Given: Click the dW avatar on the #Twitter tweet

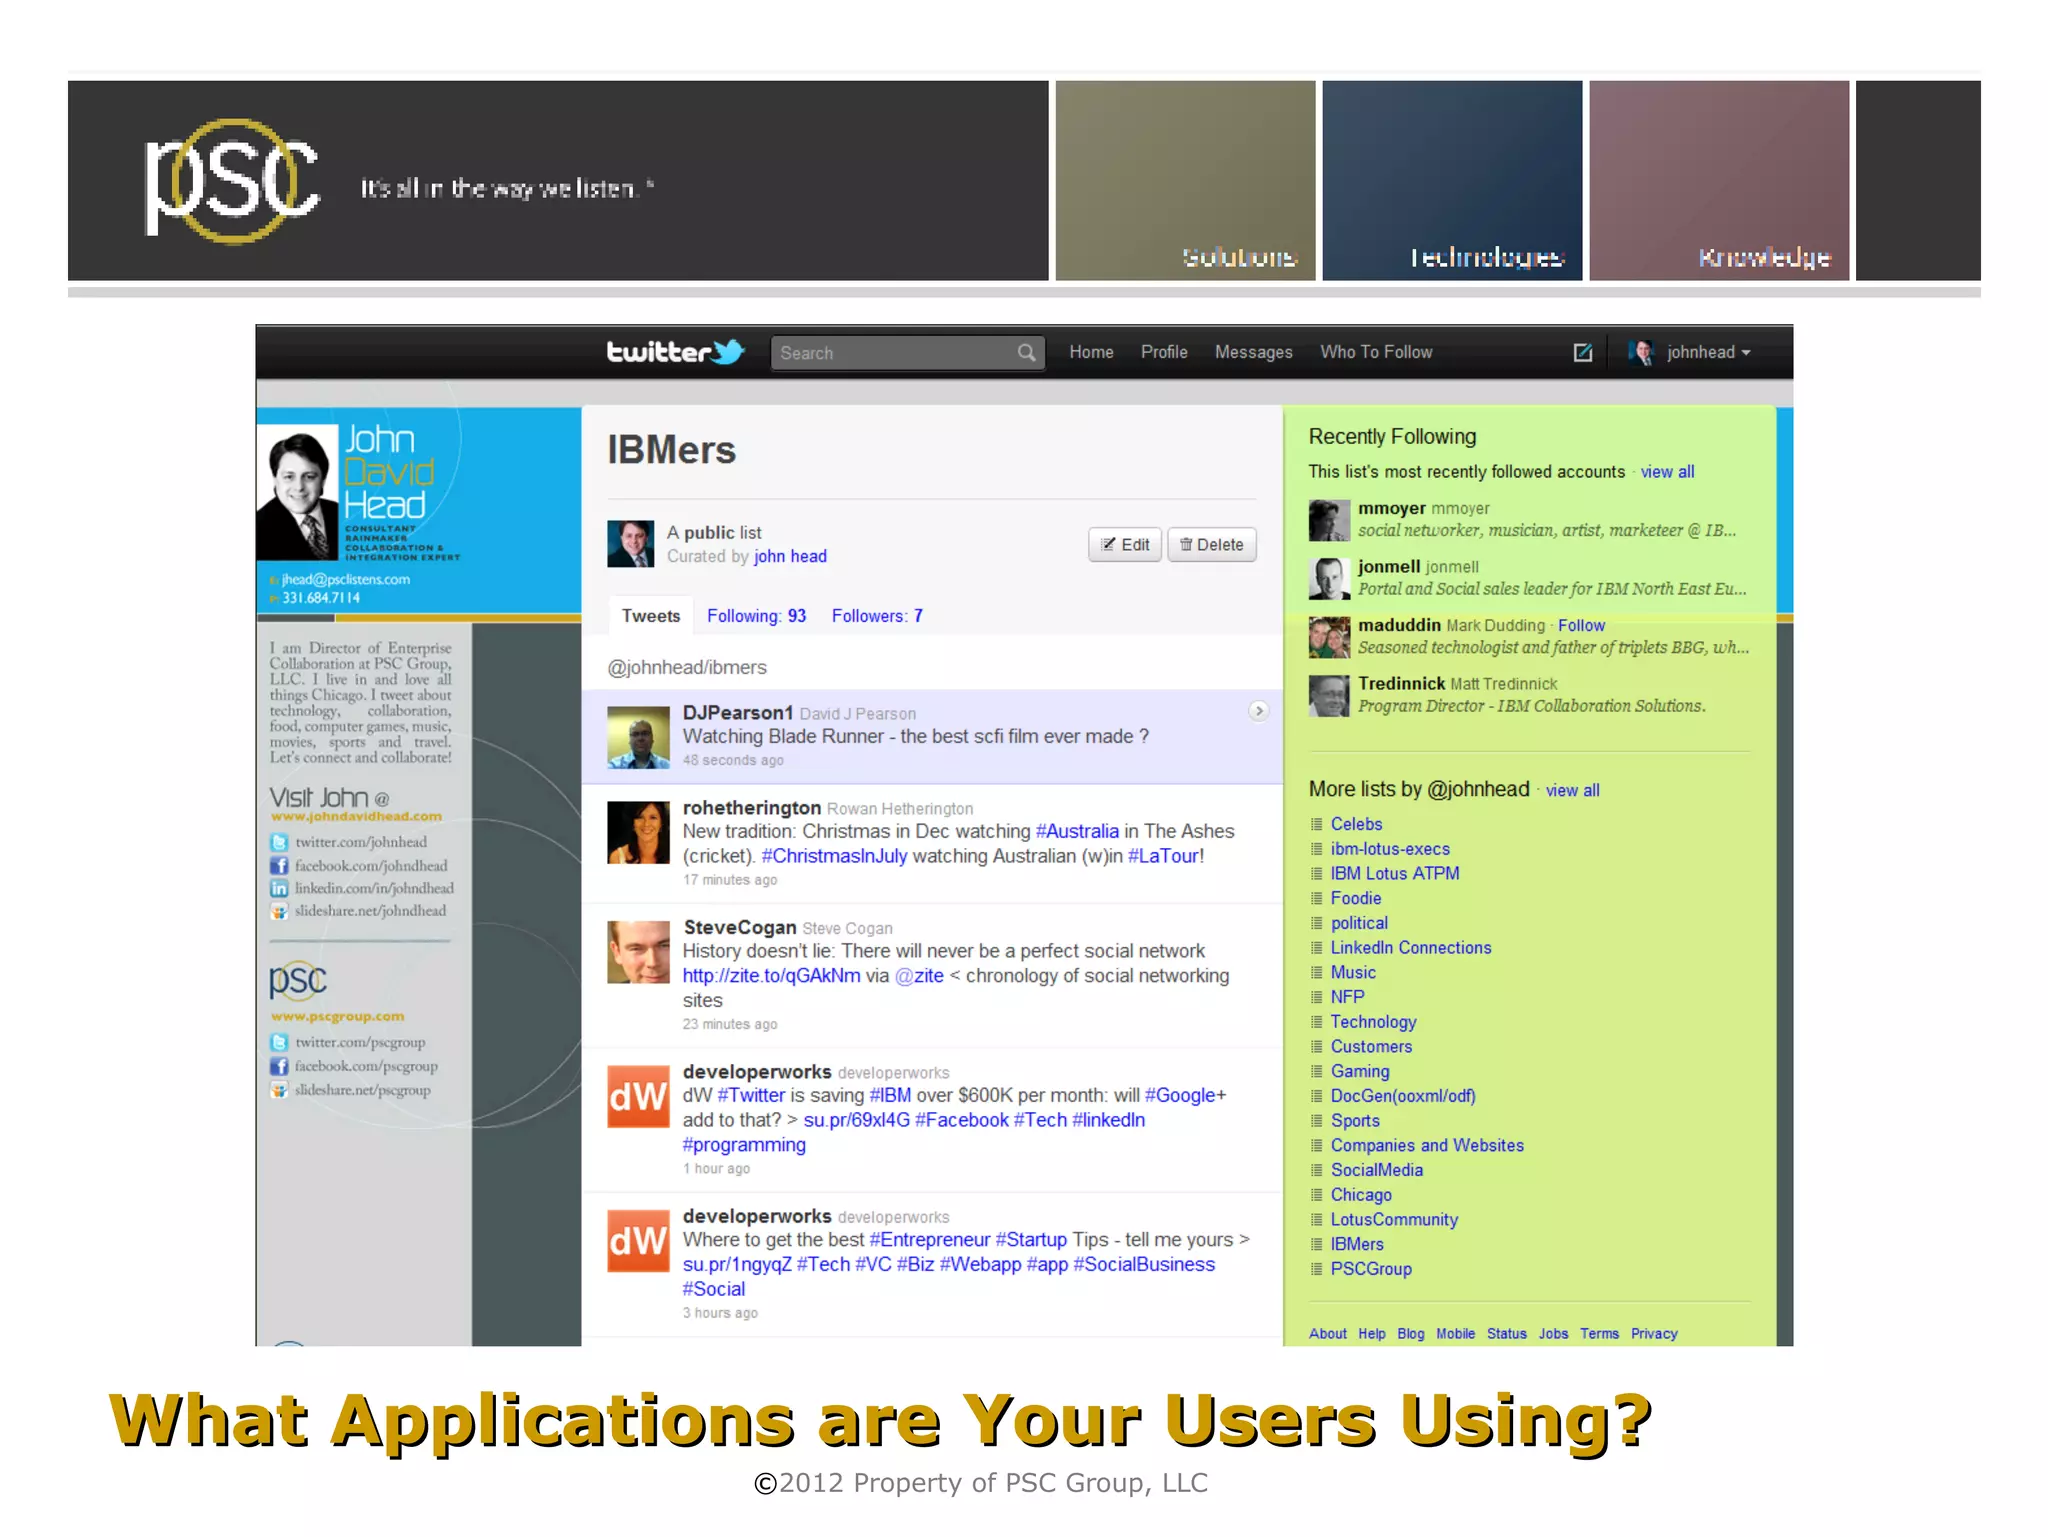Looking at the screenshot, I should [x=638, y=1096].
